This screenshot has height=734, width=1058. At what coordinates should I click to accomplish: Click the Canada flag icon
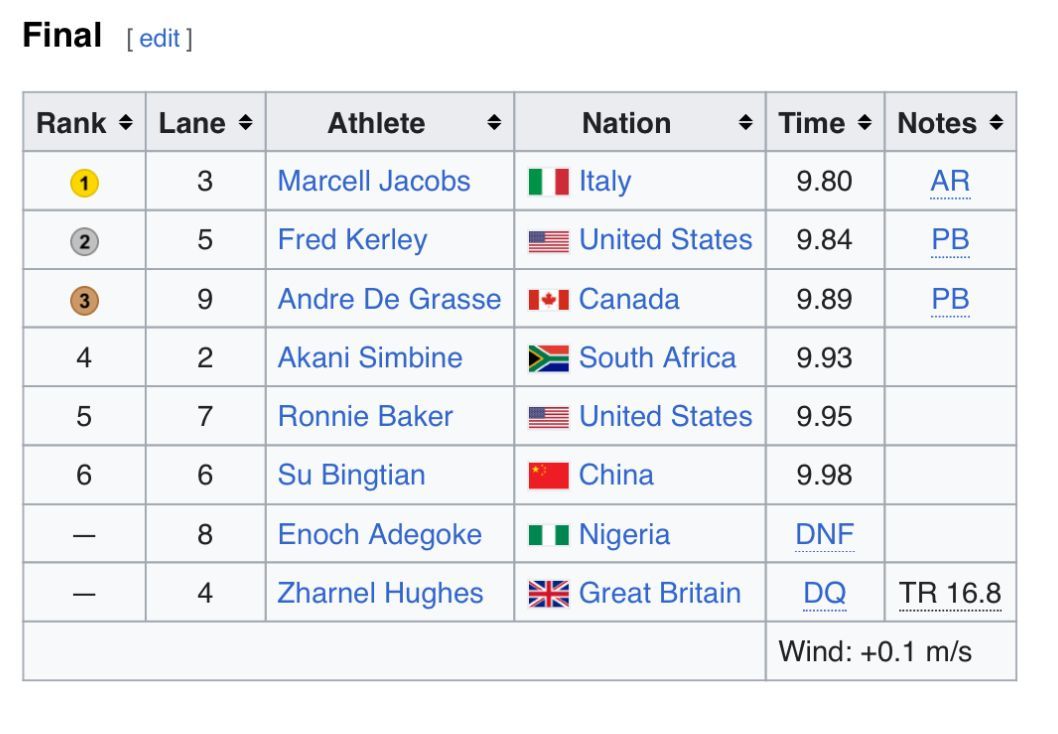(548, 300)
